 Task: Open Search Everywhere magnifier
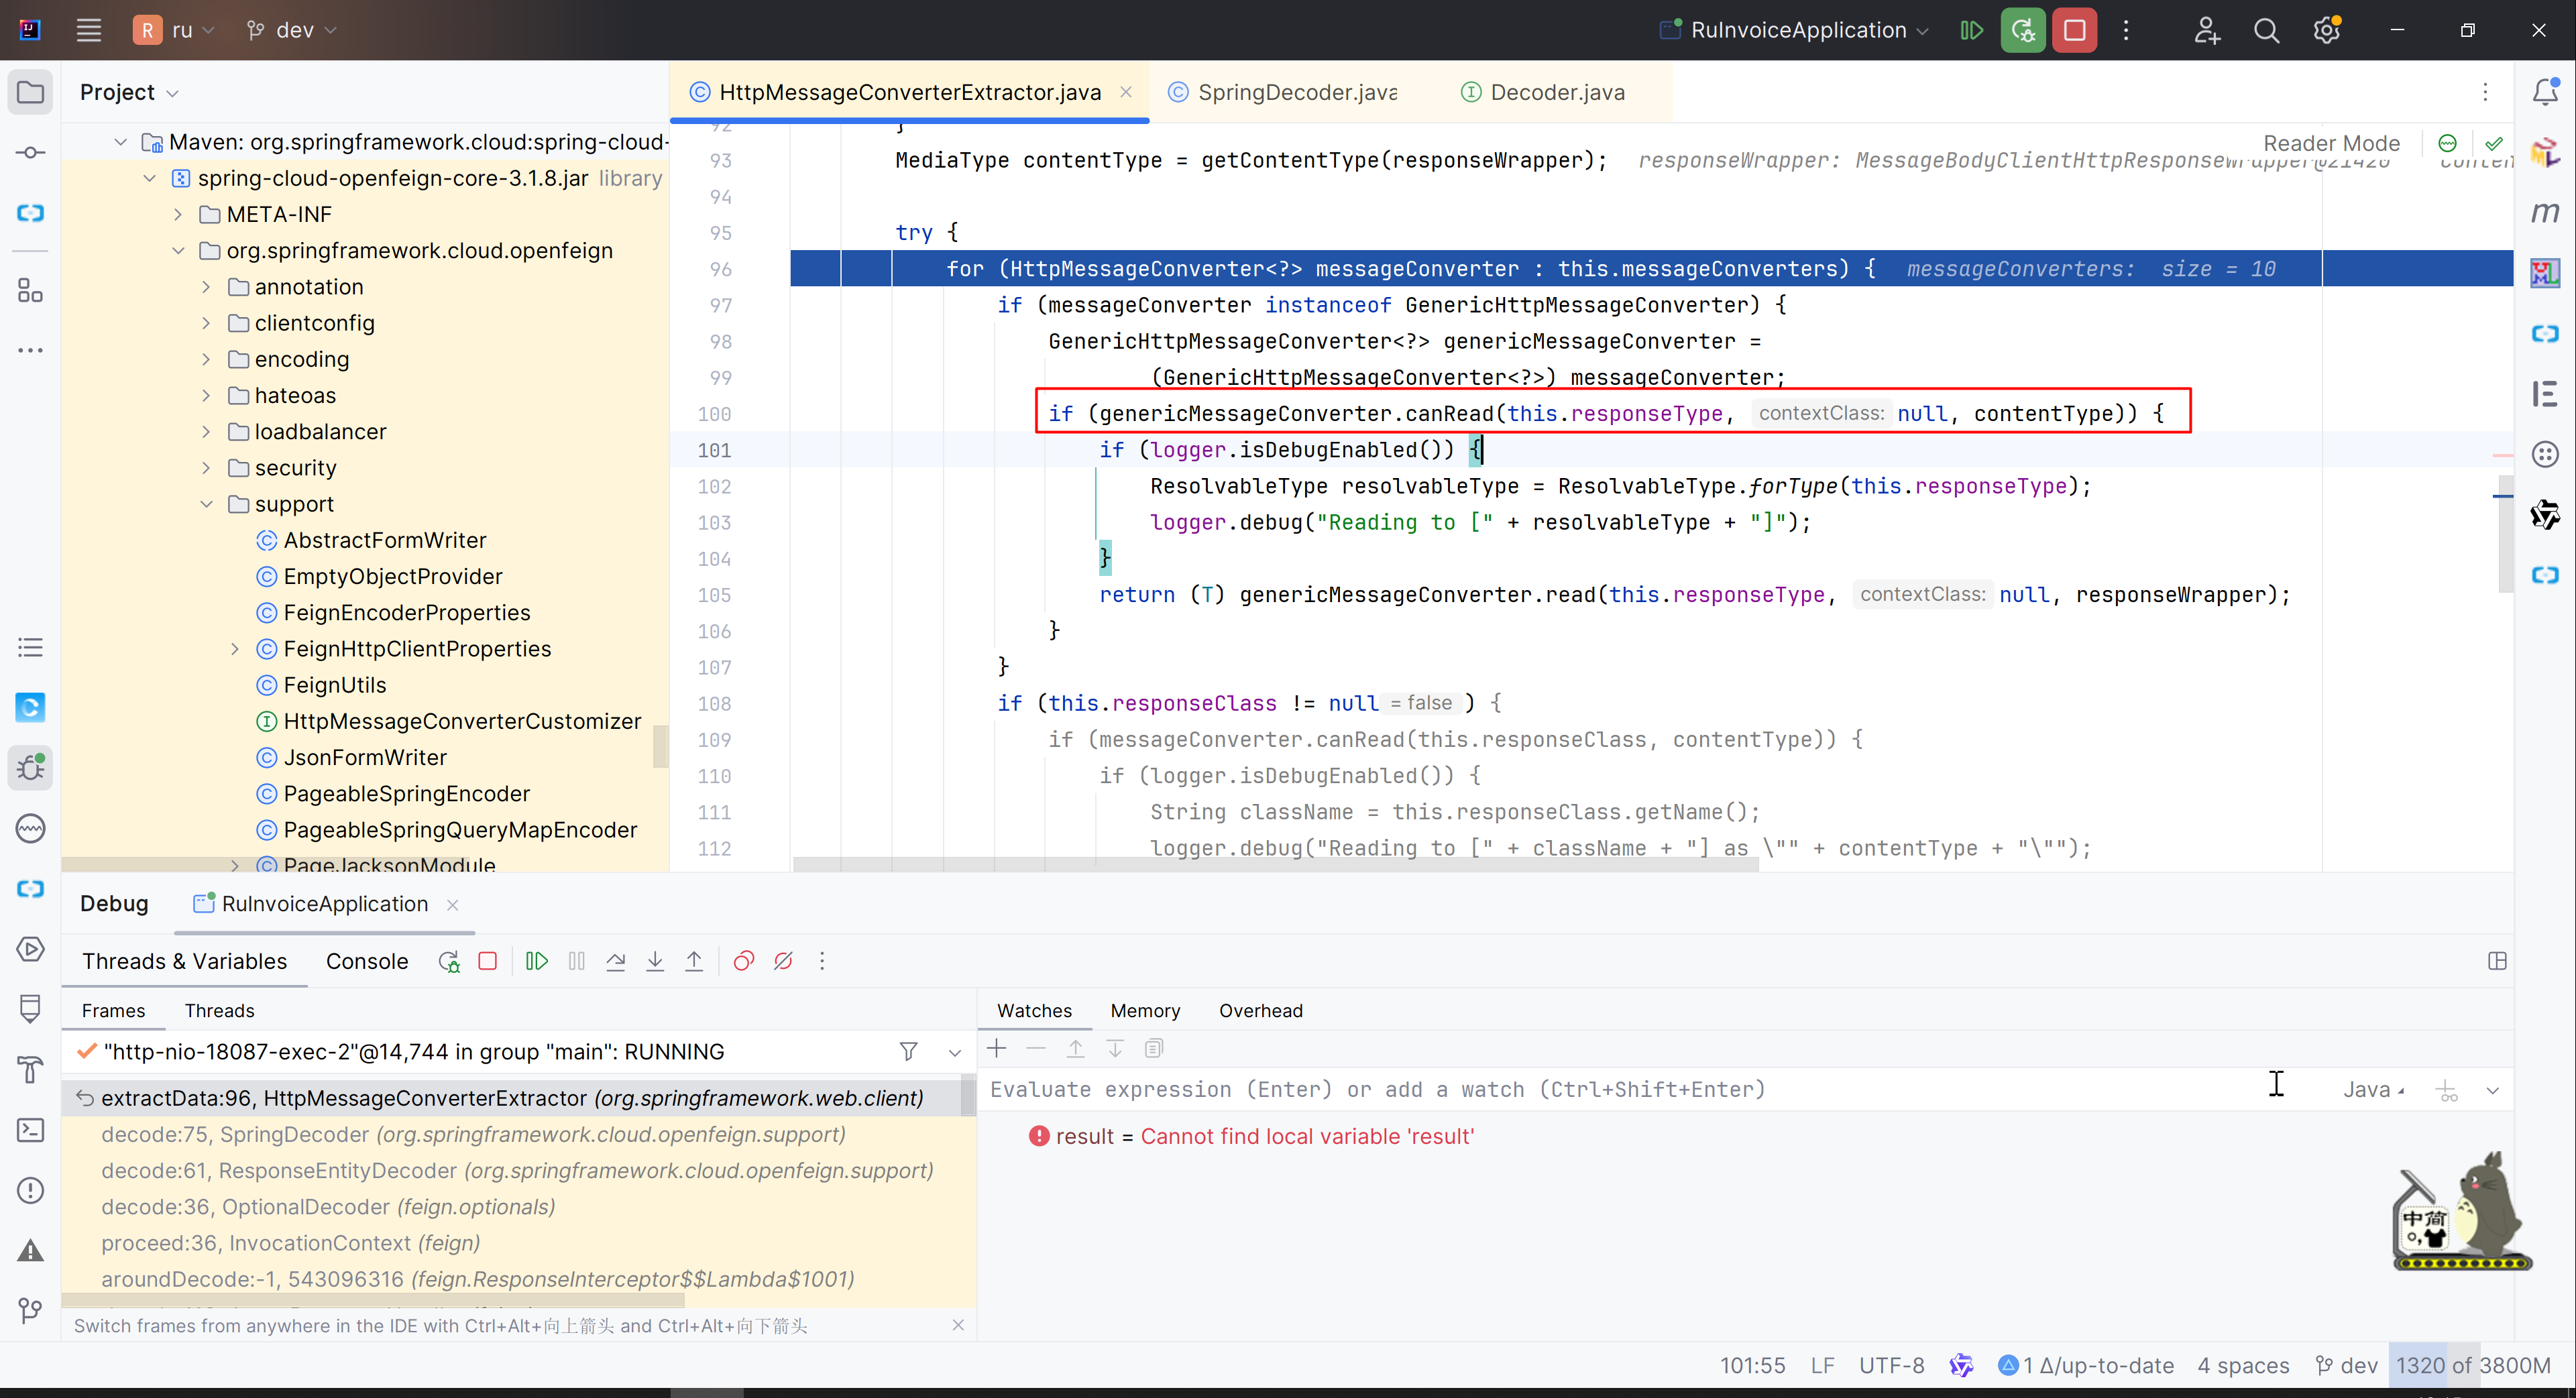pos(2267,30)
